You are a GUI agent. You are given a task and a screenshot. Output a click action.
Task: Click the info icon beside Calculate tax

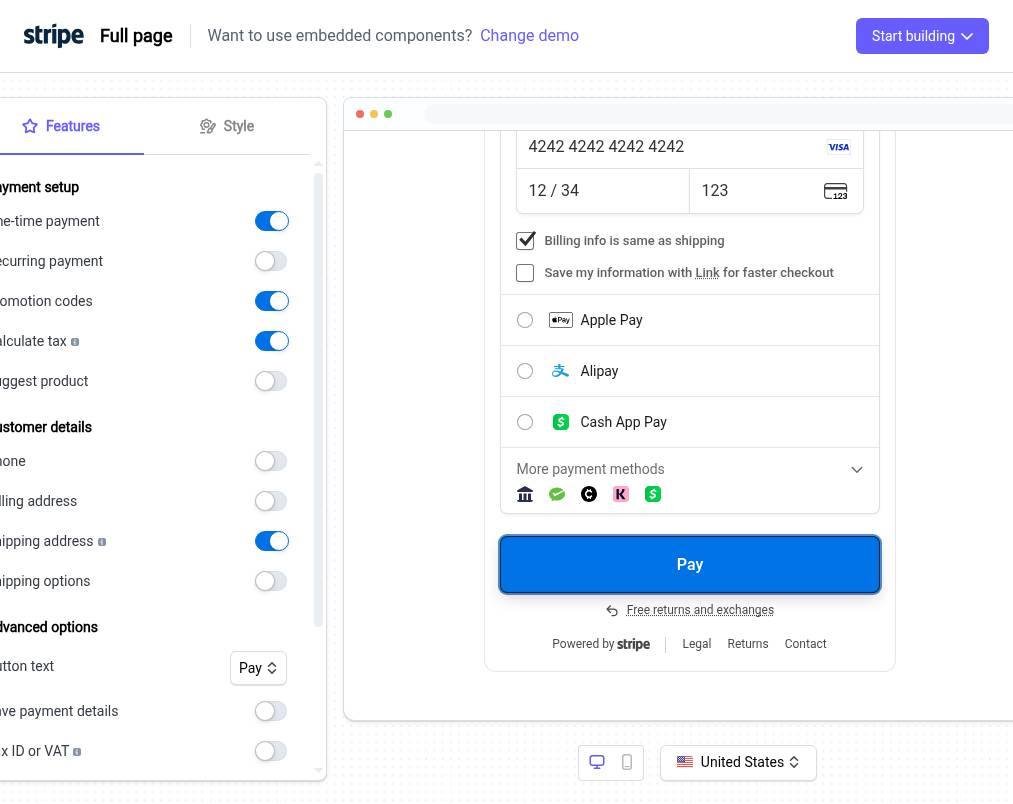75,342
